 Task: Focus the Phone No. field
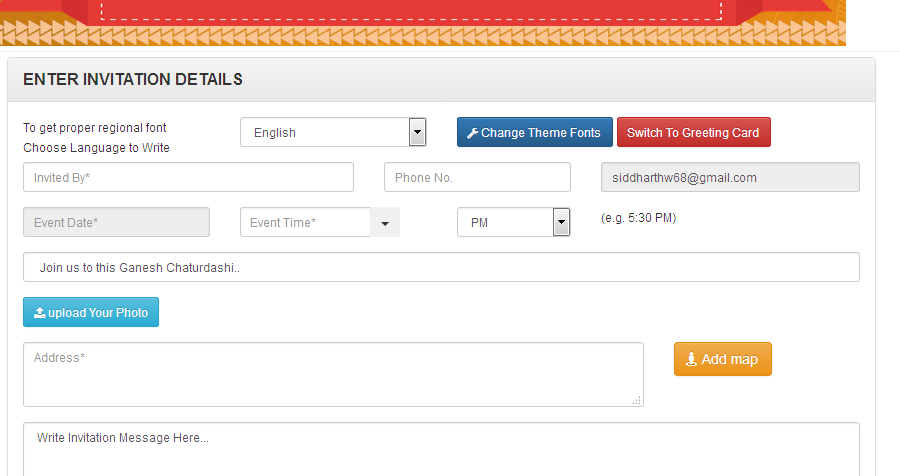click(477, 177)
